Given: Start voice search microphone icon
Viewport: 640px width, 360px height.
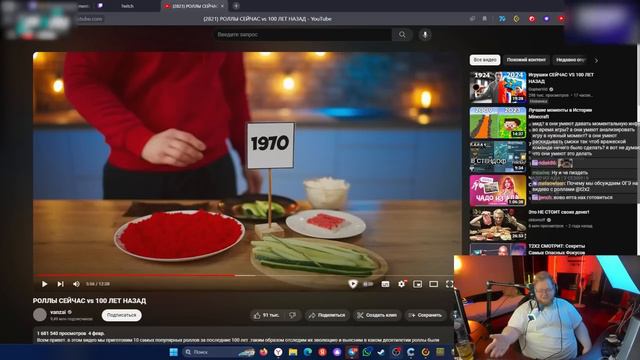Looking at the screenshot, I should point(425,35).
